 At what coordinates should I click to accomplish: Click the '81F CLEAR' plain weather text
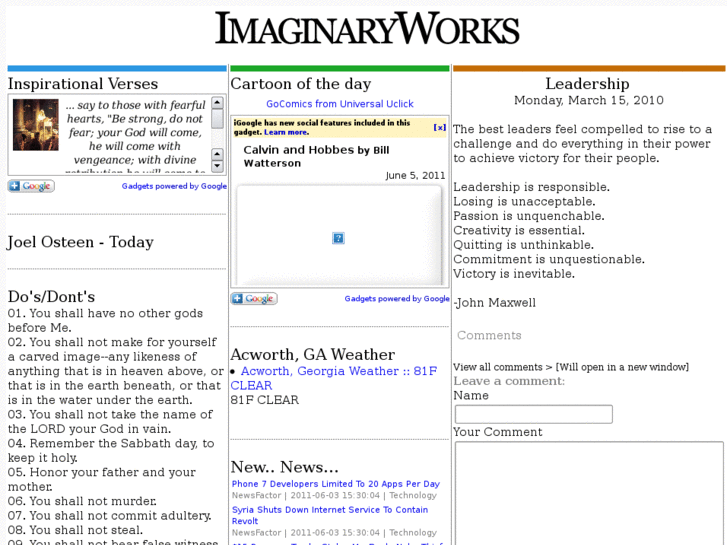coord(264,400)
